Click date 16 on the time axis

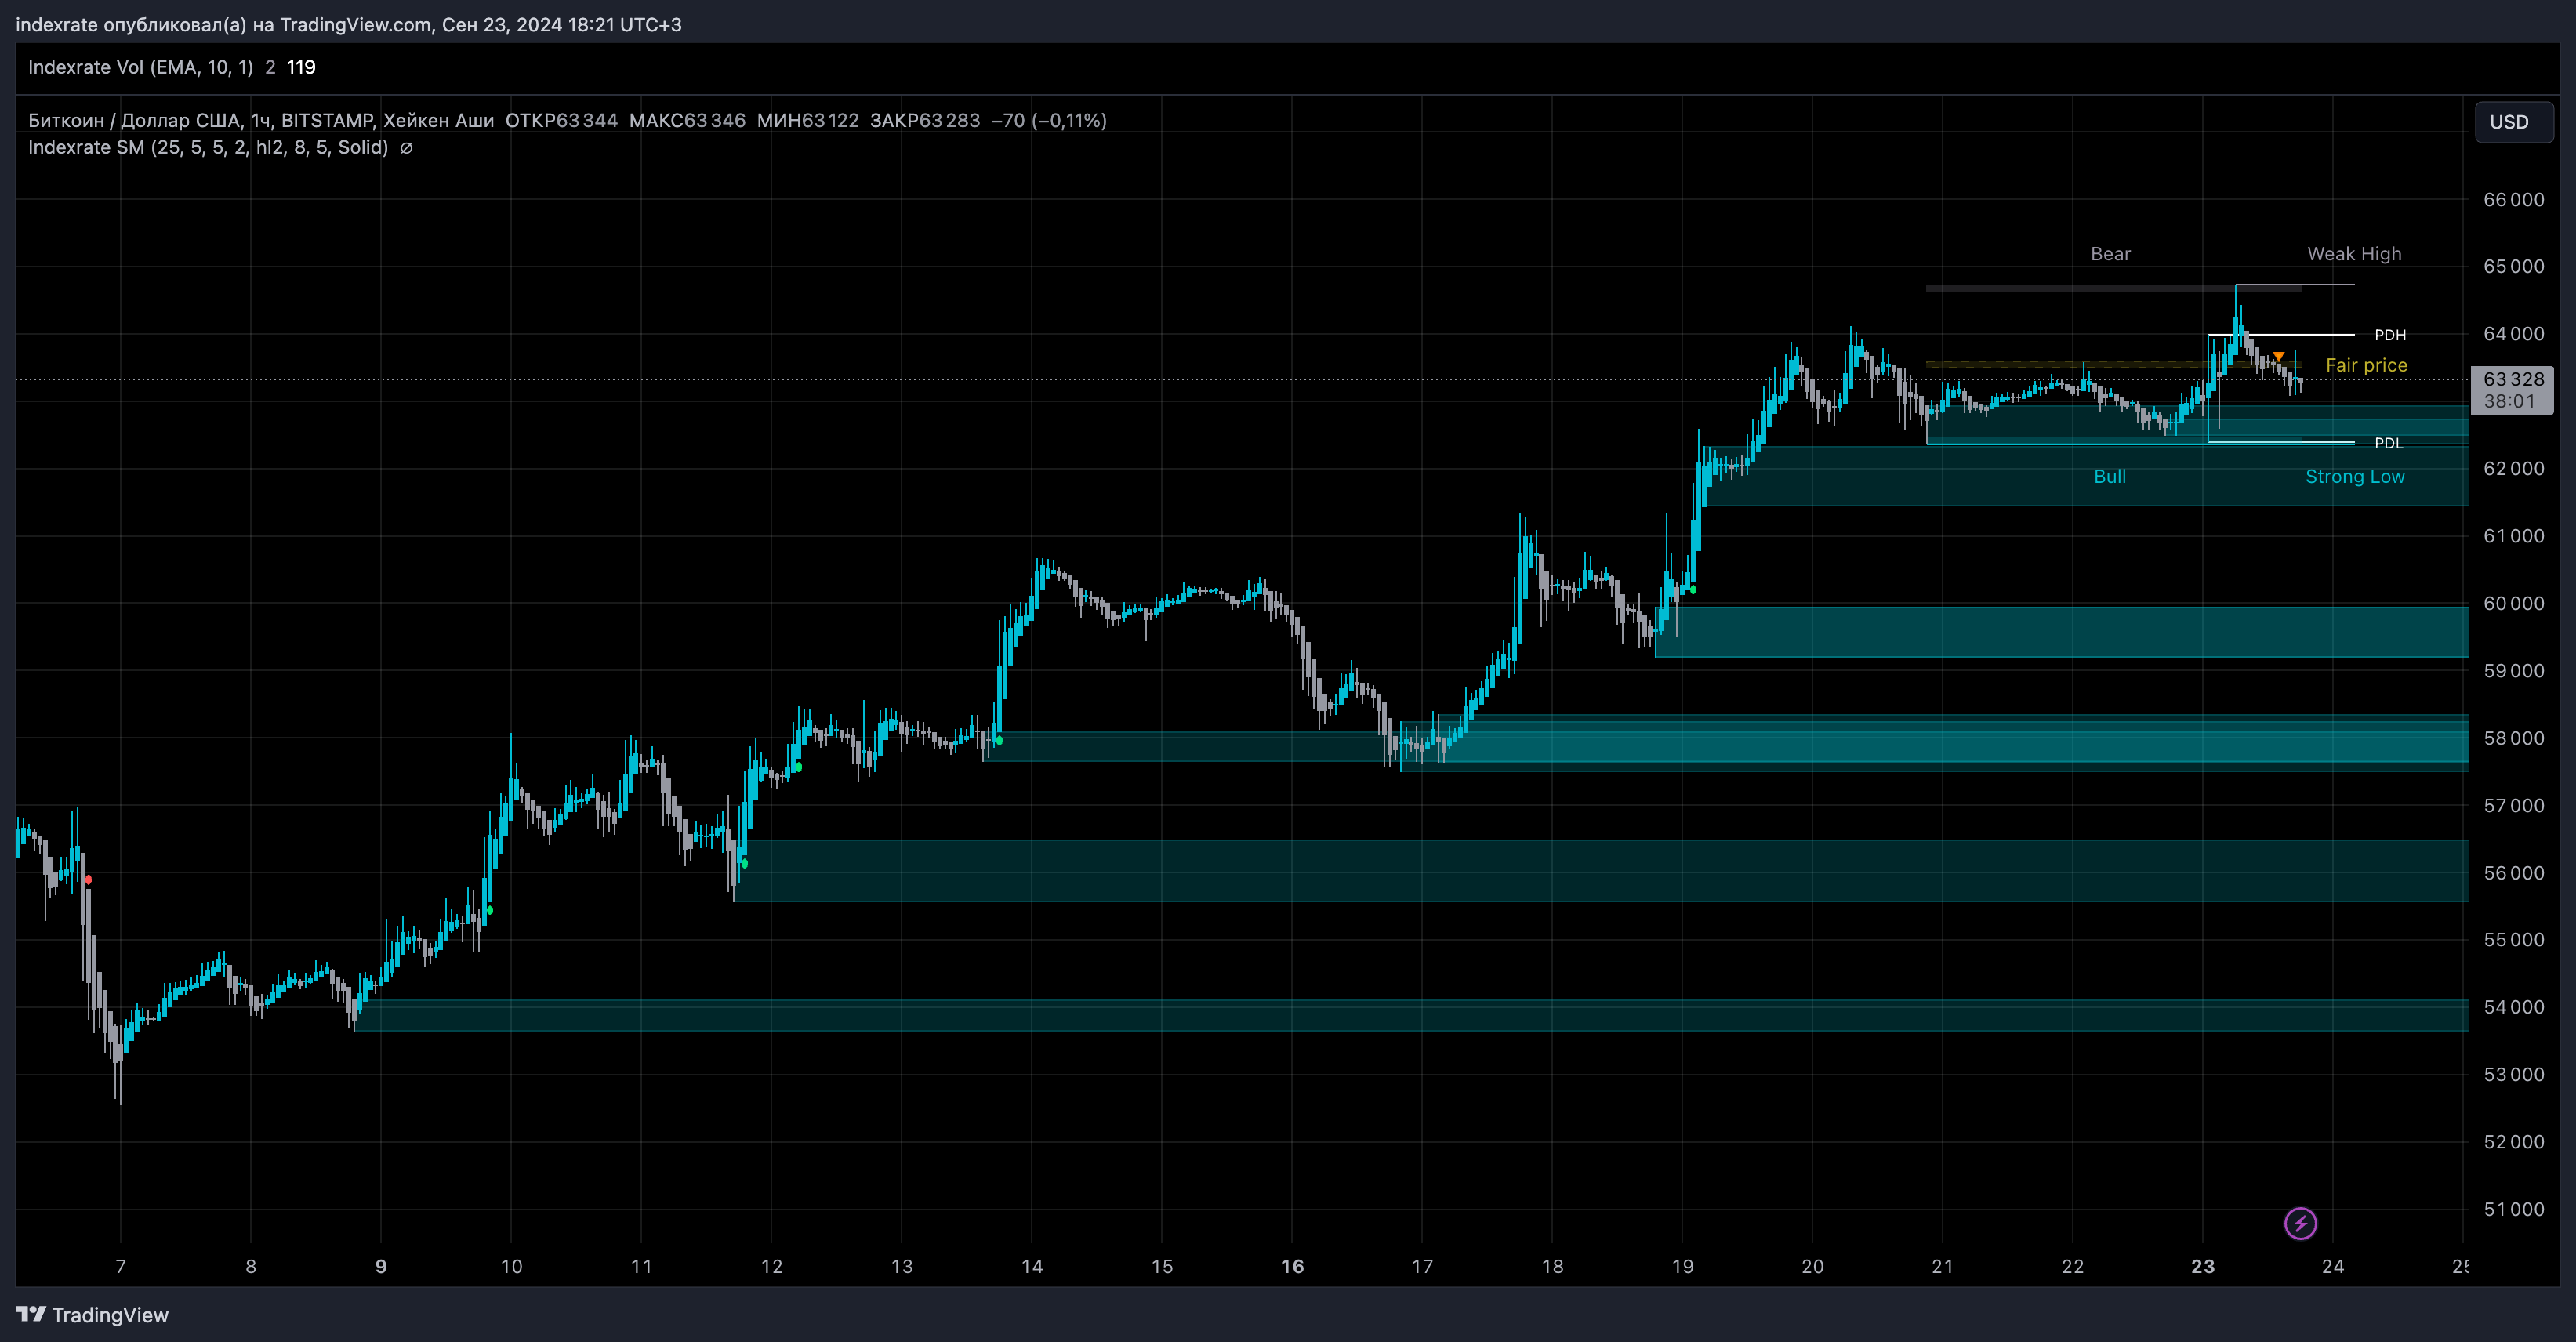(1292, 1266)
